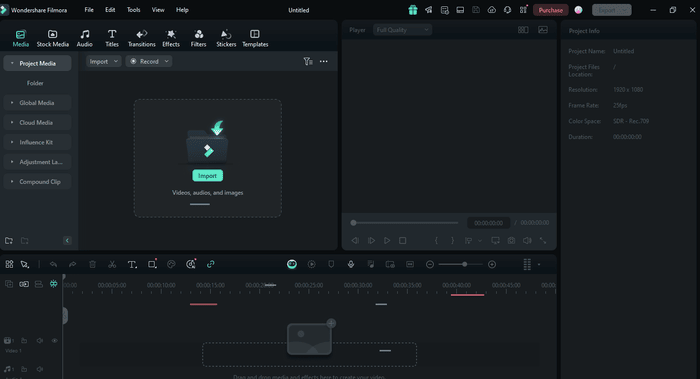Click the Play button in player
The image size is (700, 379).
pos(387,241)
